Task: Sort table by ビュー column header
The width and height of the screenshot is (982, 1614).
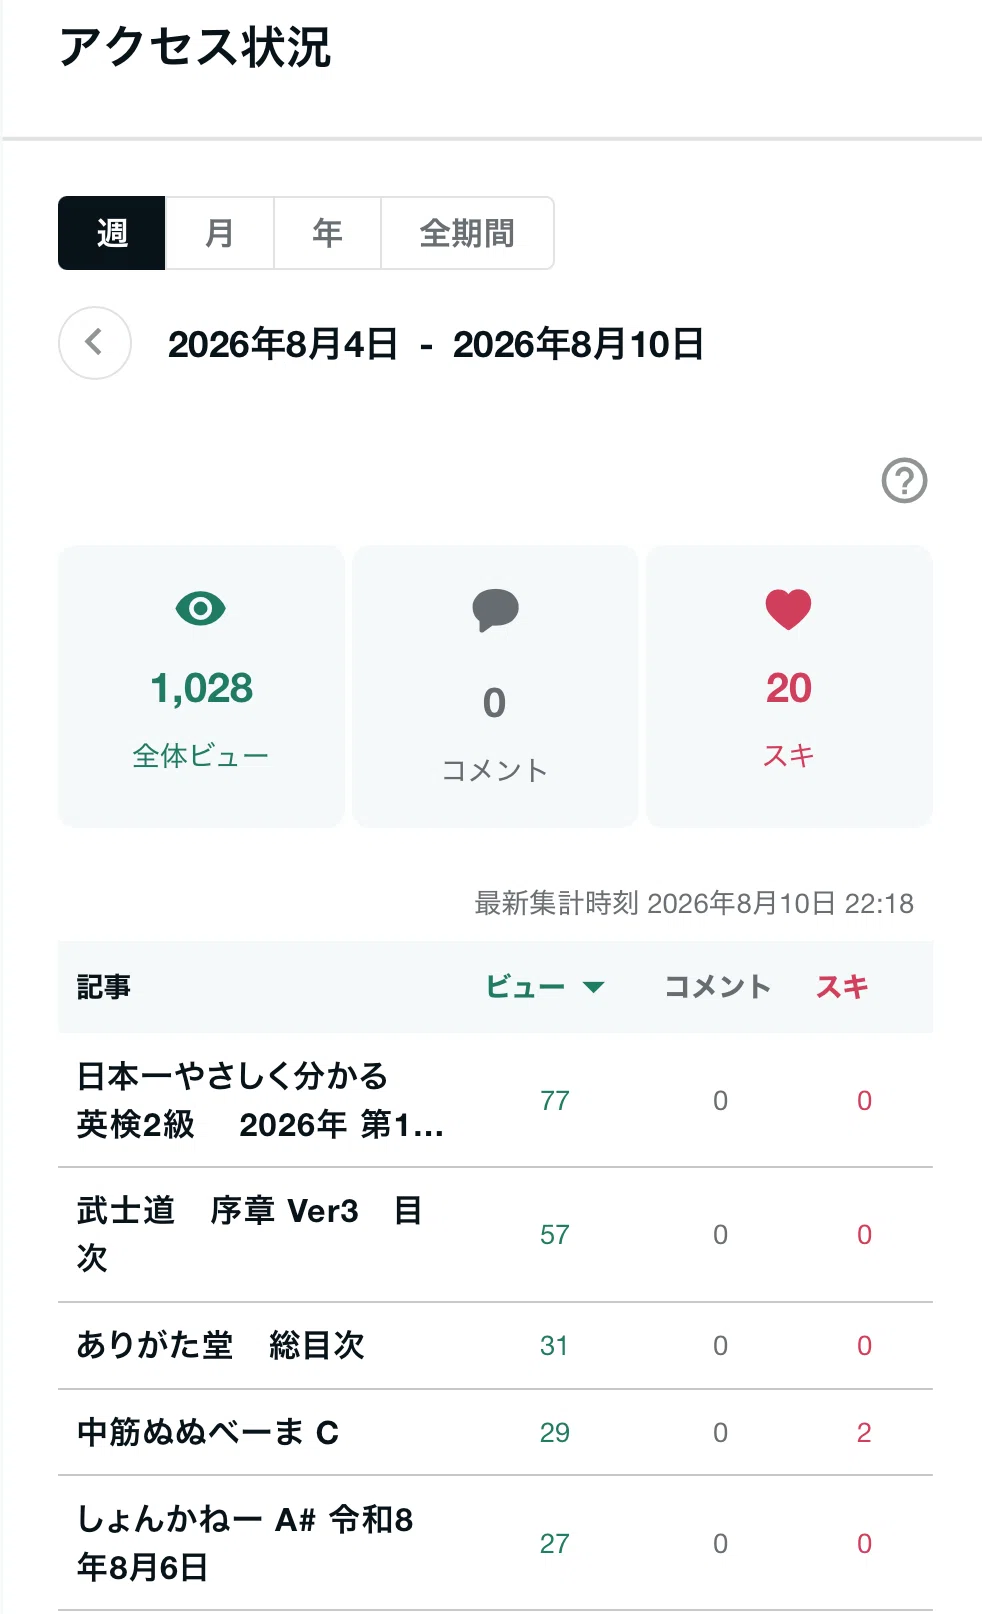Action: tap(525, 987)
